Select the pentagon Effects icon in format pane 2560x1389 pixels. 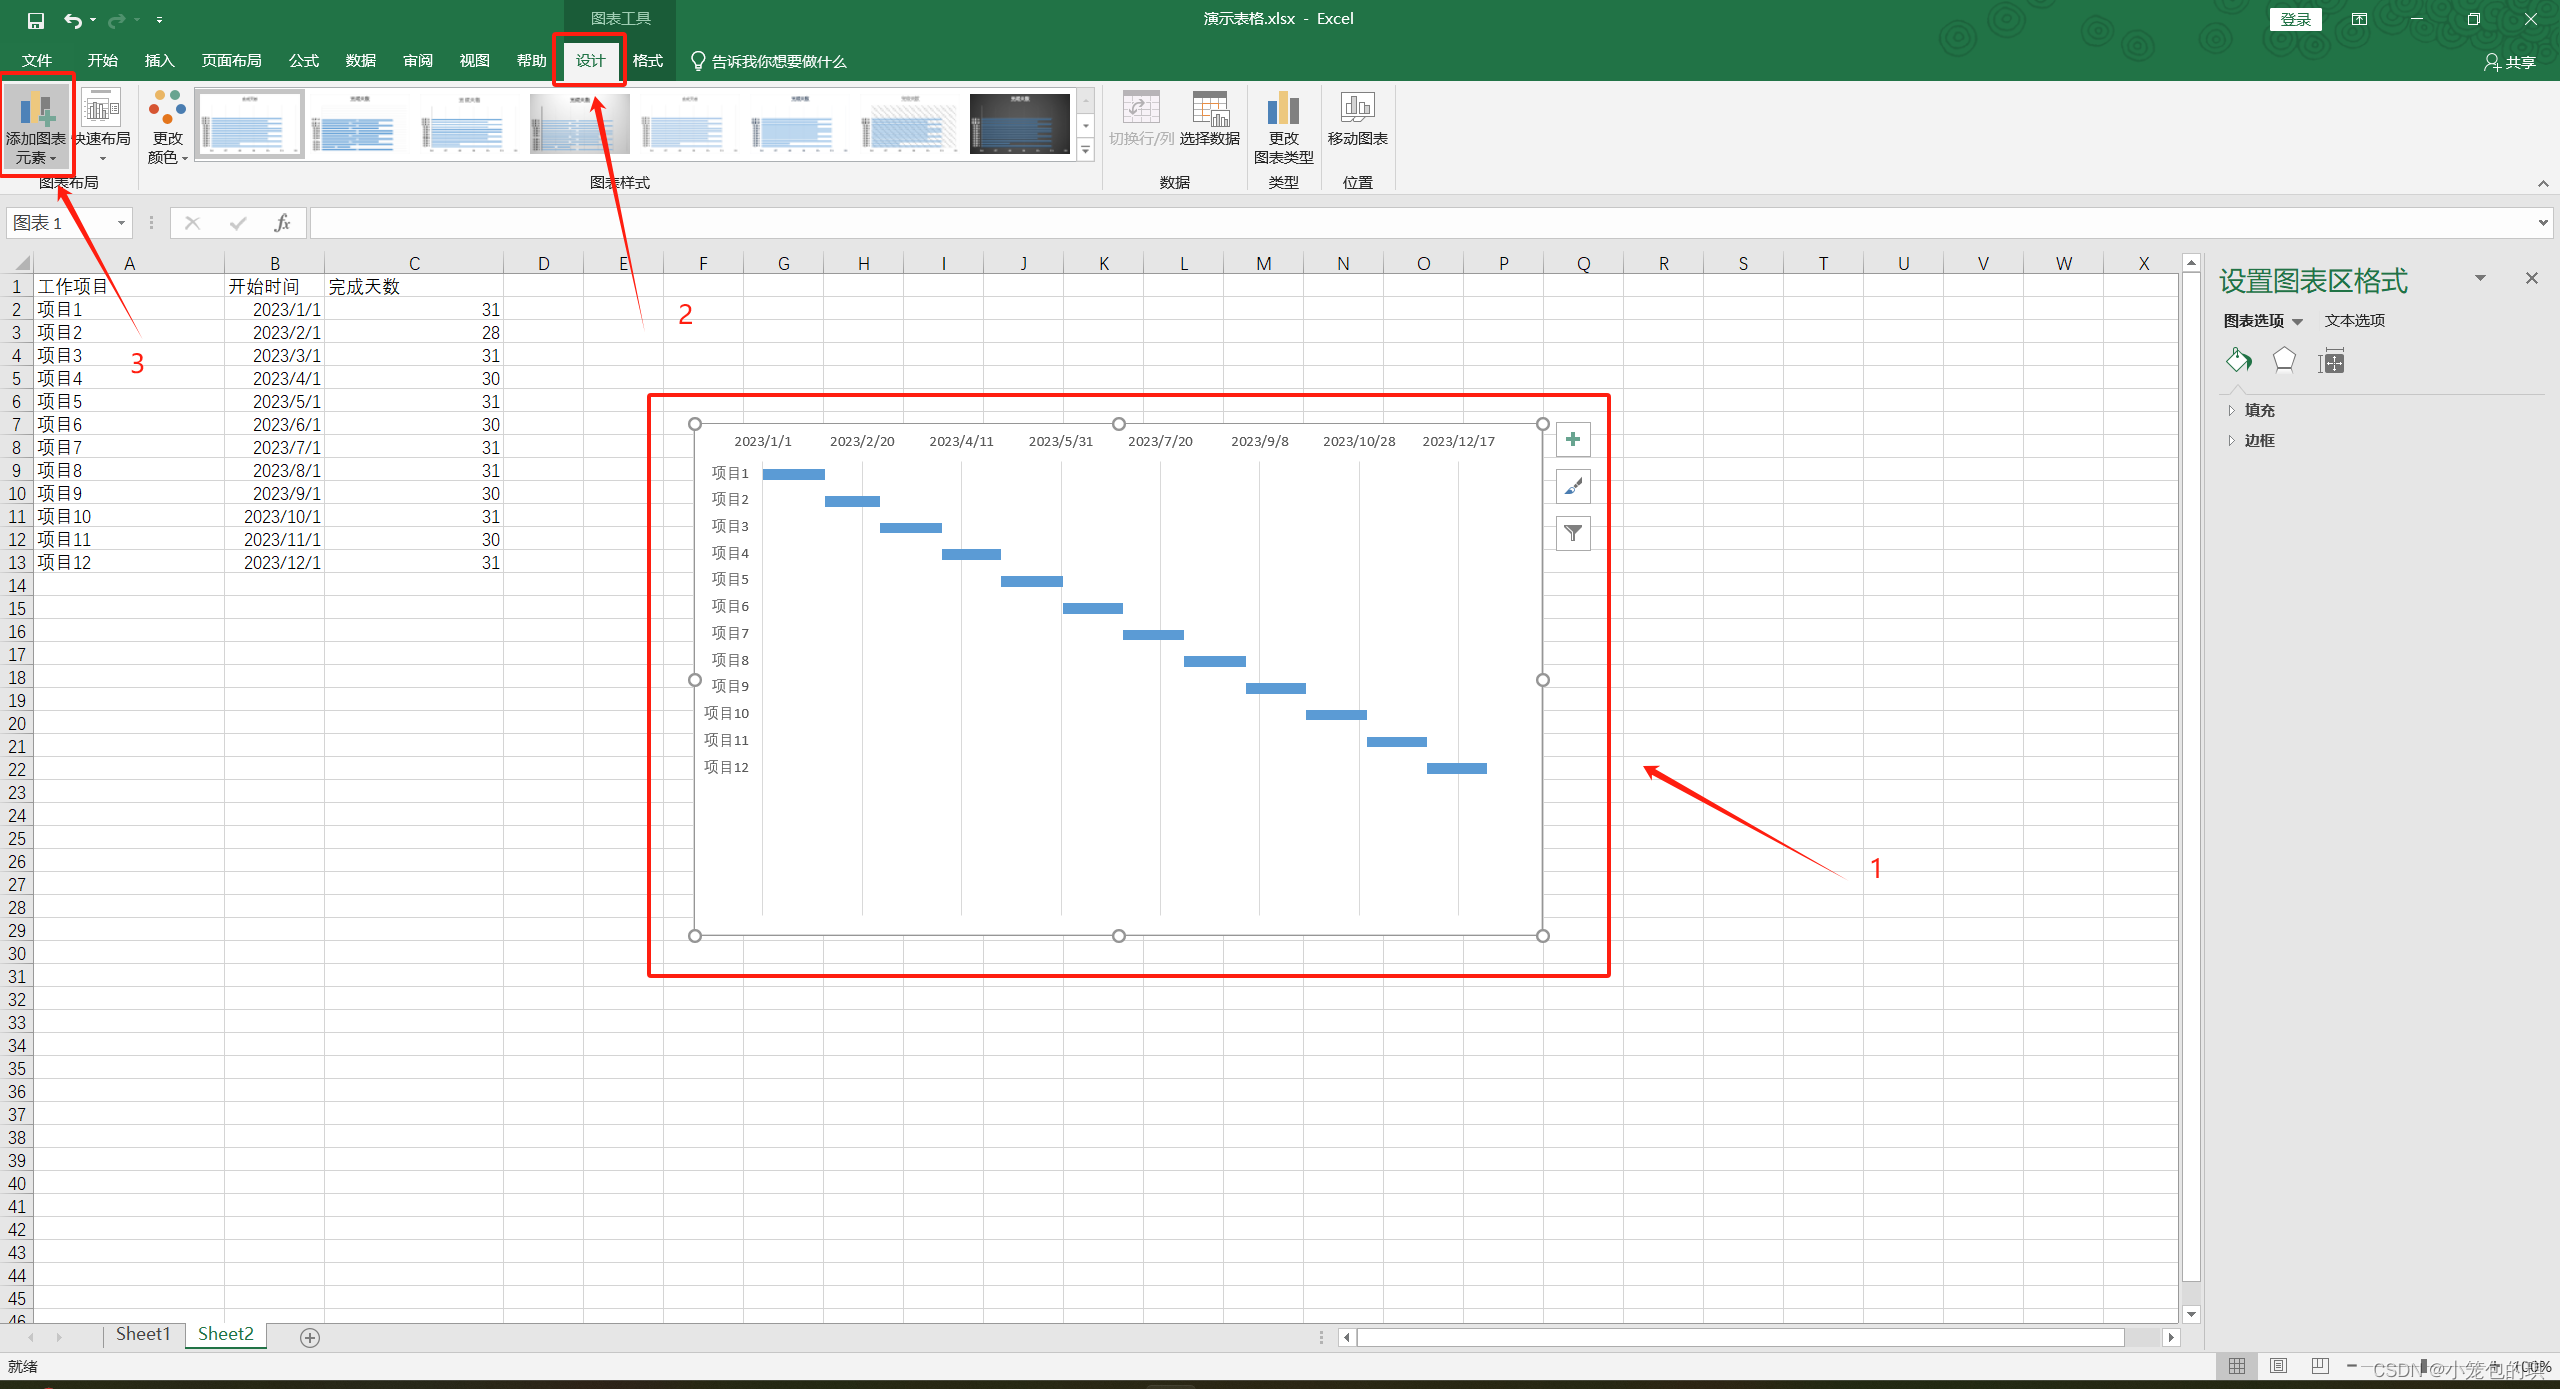(x=2284, y=360)
